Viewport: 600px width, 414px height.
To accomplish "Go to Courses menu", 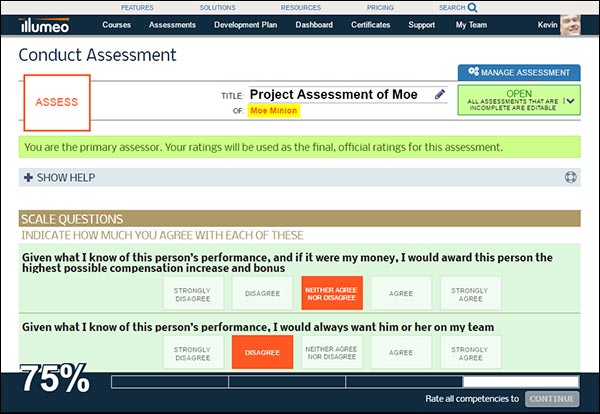I will click(116, 25).
